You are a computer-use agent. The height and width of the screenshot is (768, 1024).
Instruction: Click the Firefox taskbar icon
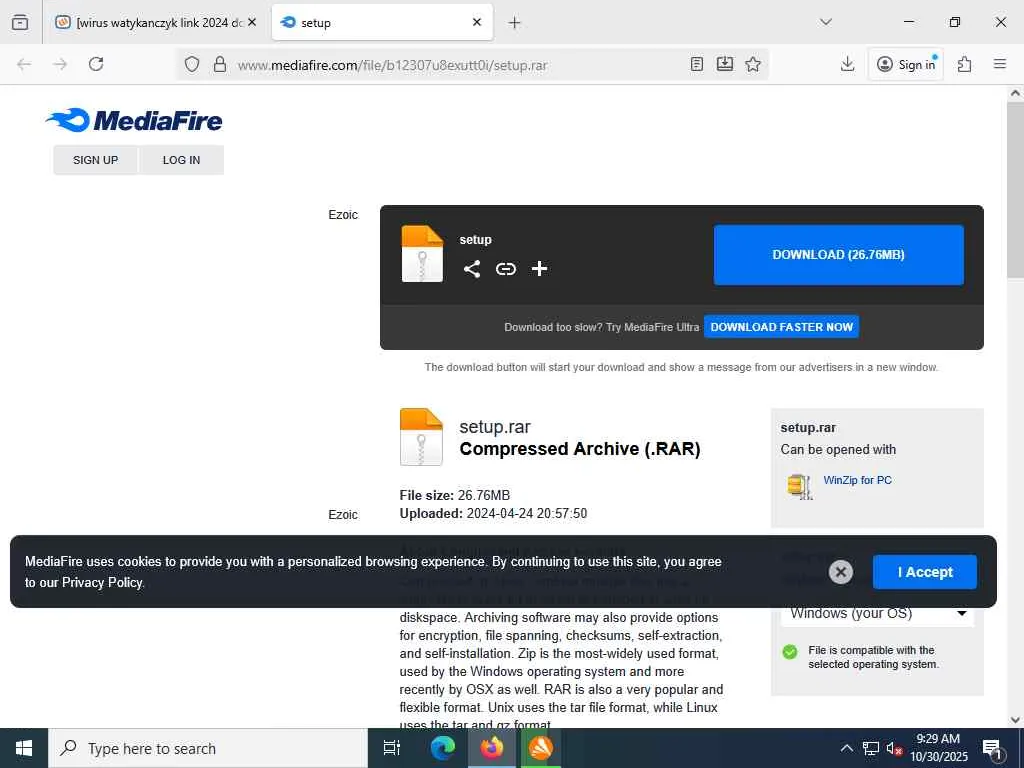click(492, 748)
